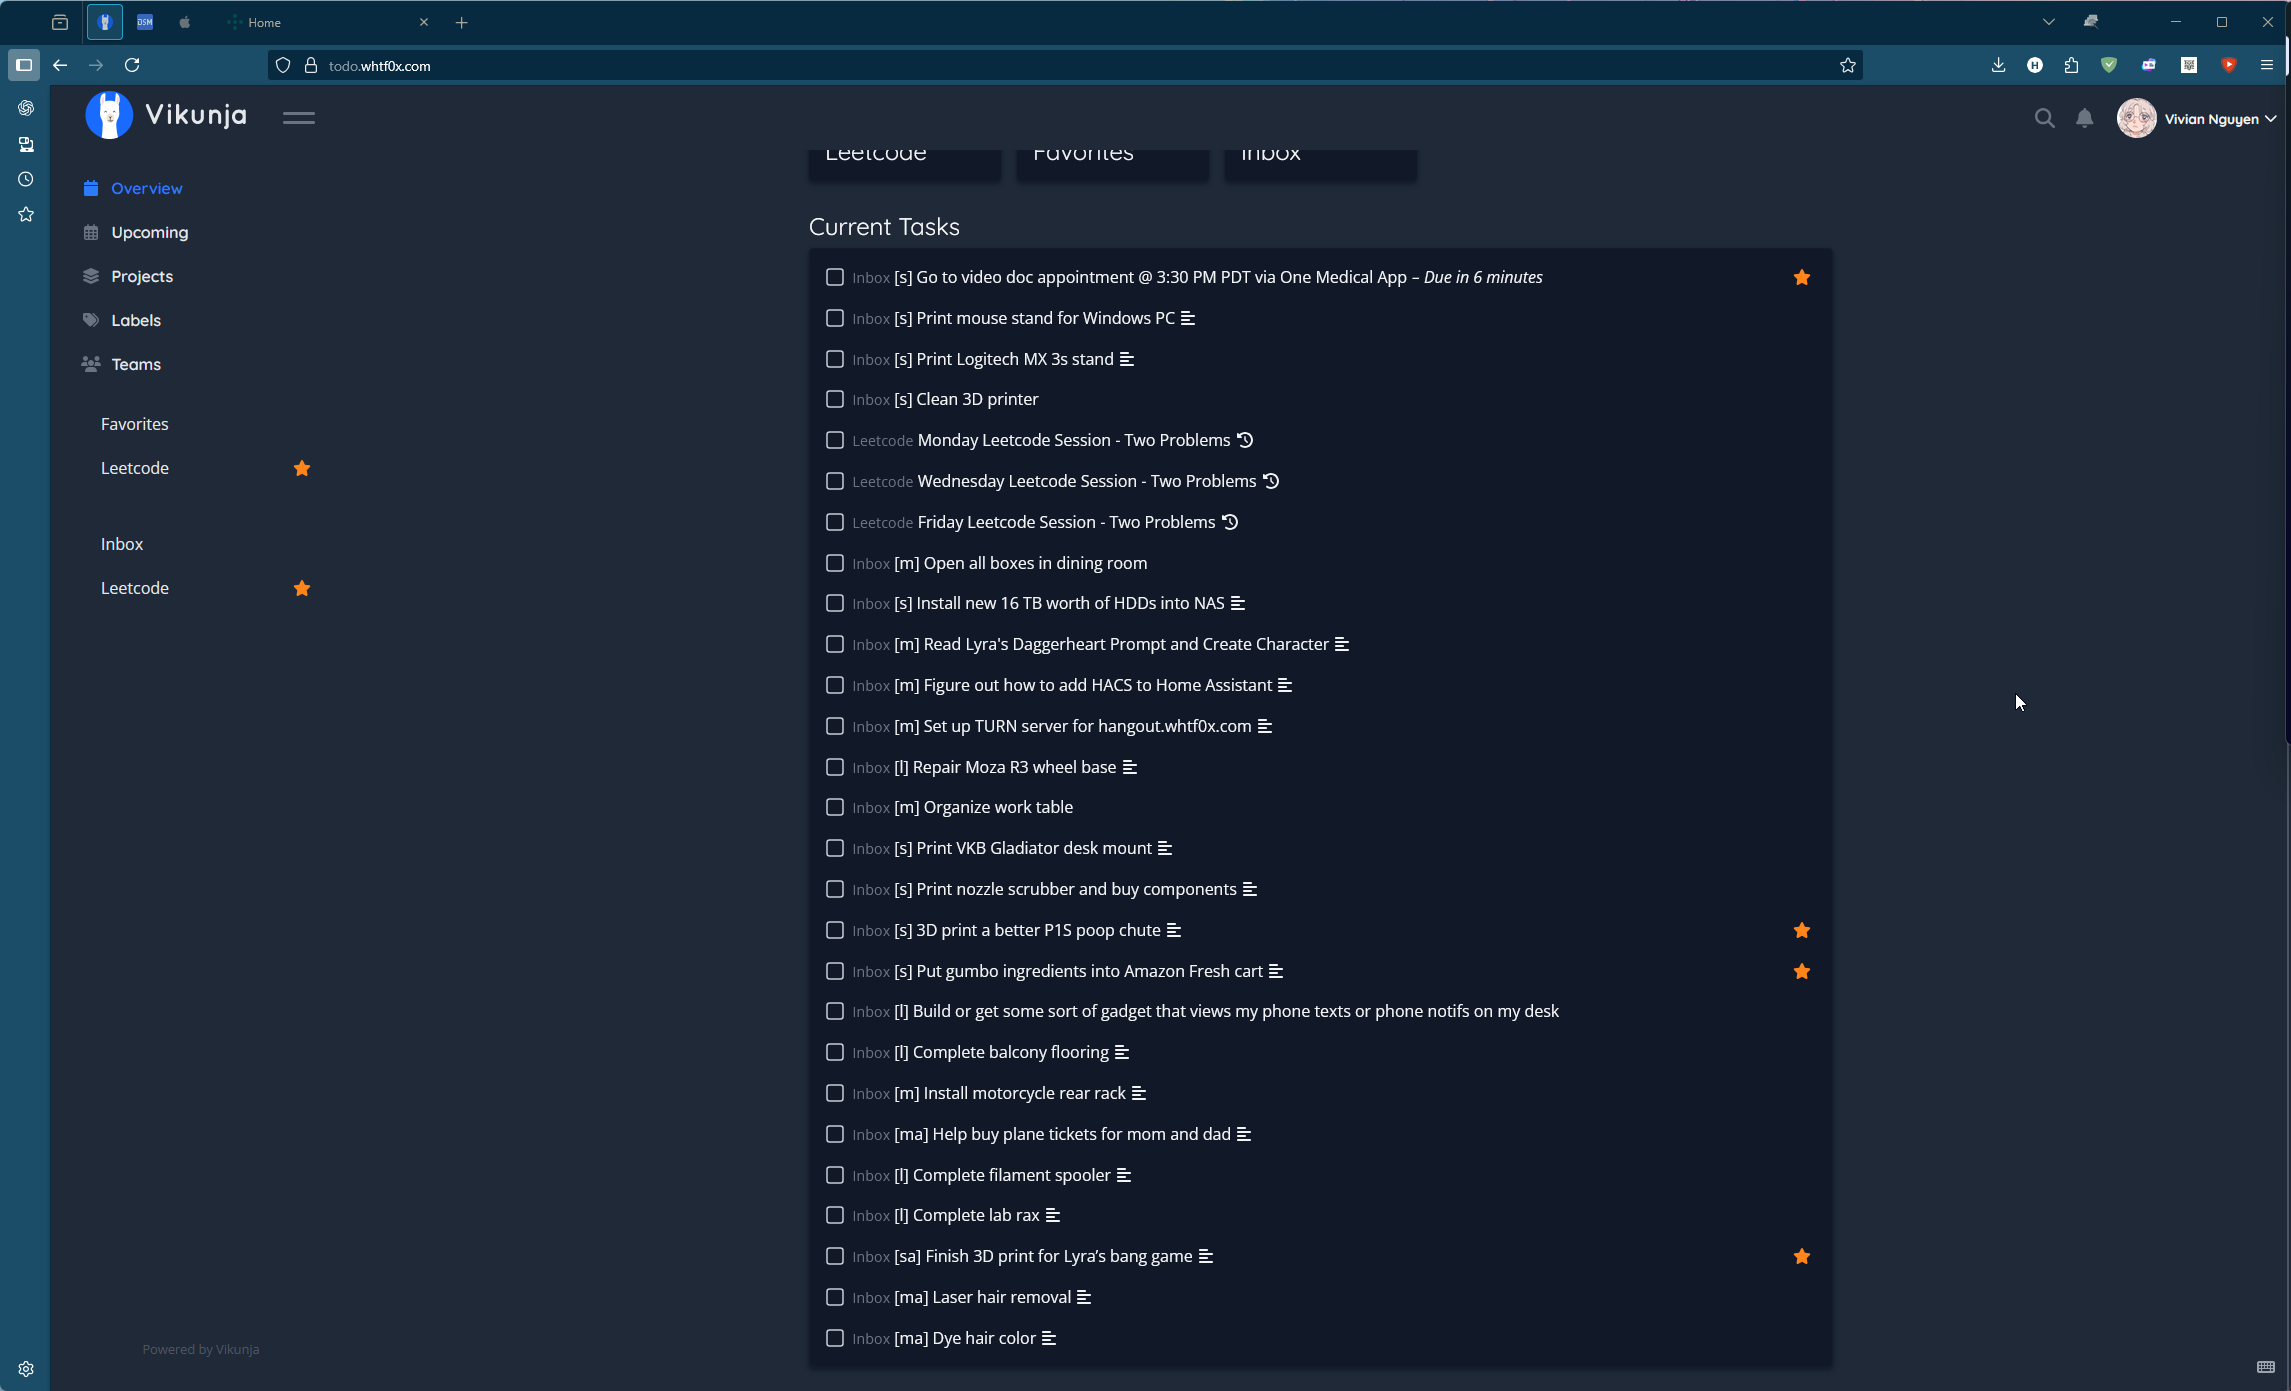Viewport: 2291px width, 1391px height.
Task: Open browser extensions puzzle icon
Action: point(2071,65)
